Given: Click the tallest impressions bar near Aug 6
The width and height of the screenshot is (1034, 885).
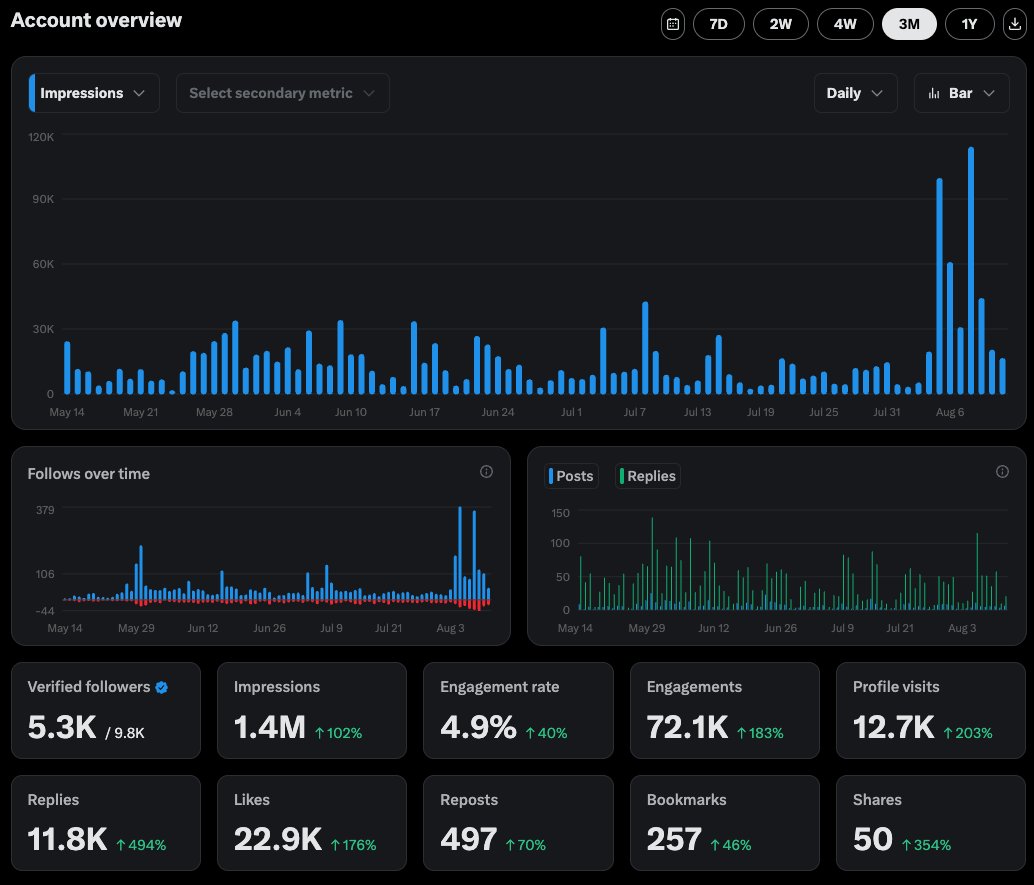Looking at the screenshot, I should click(x=971, y=271).
